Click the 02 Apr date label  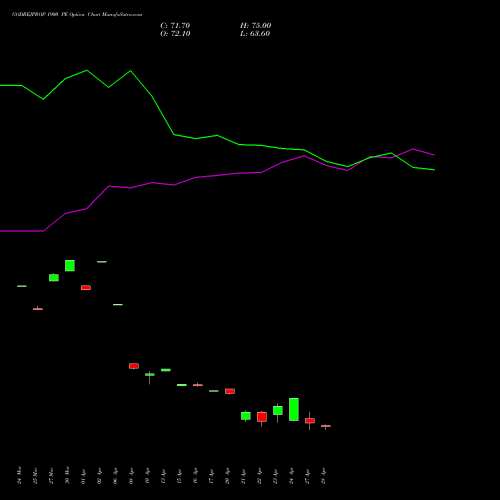(99, 476)
